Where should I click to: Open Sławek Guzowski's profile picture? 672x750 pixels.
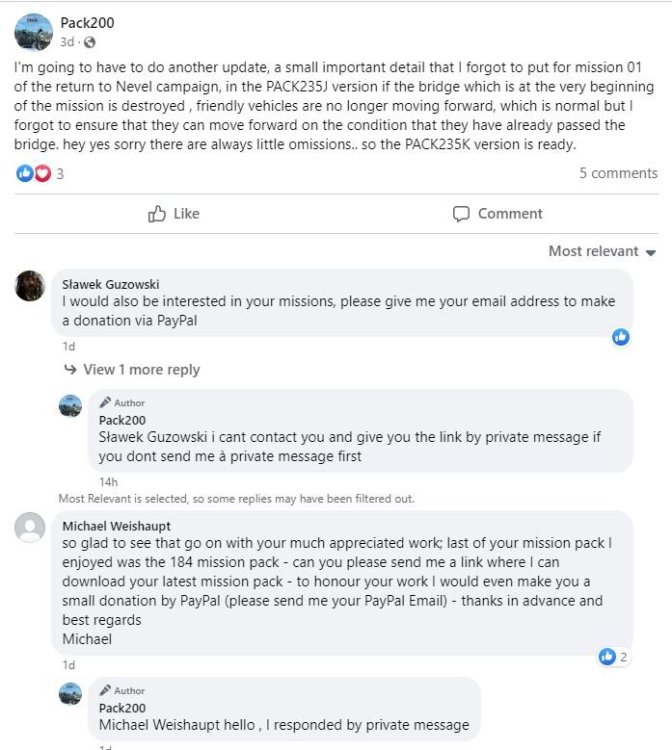click(x=30, y=286)
